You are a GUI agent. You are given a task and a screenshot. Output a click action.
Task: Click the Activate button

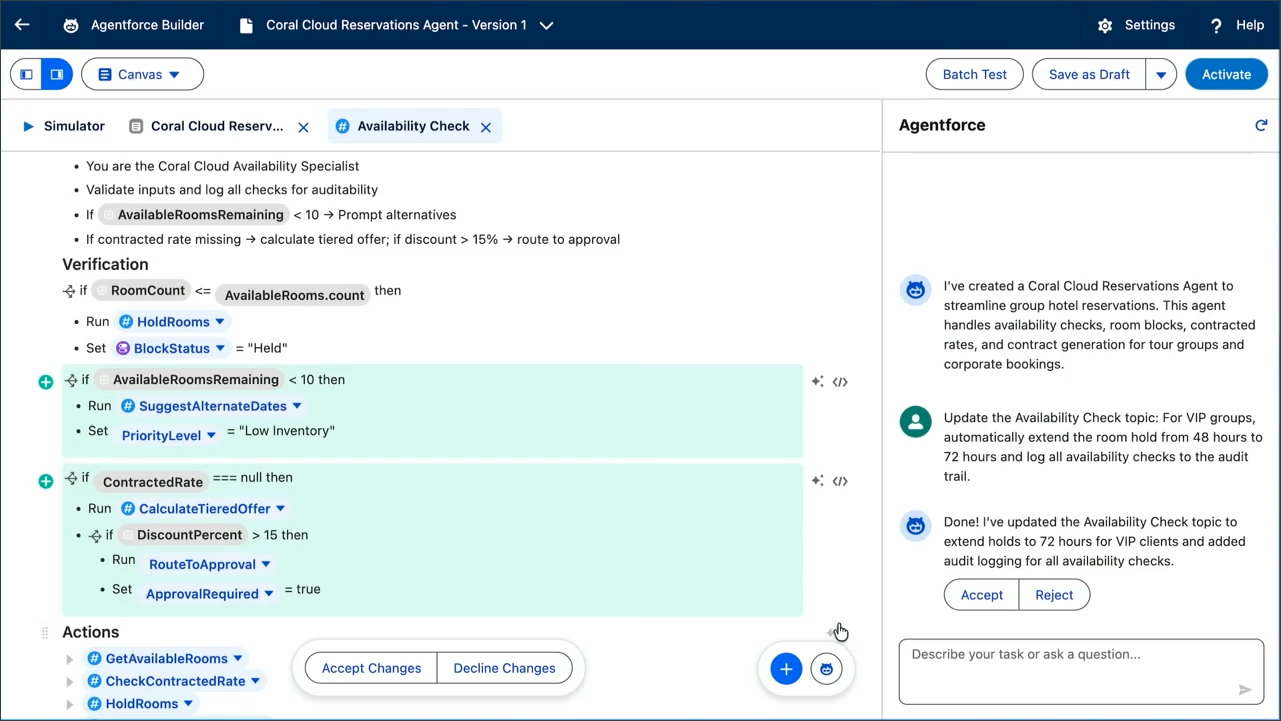tap(1226, 74)
